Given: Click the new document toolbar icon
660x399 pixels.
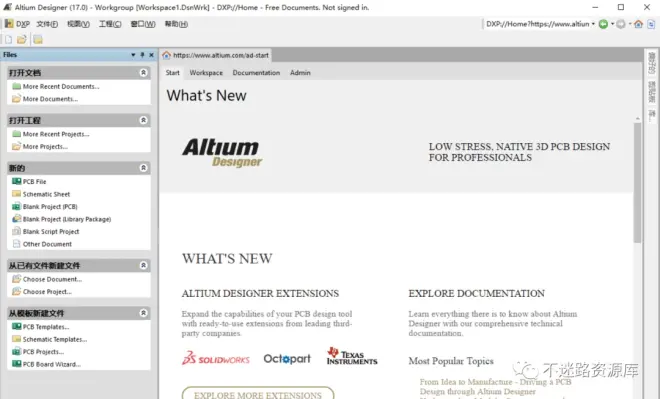Looking at the screenshot, I should [x=8, y=40].
